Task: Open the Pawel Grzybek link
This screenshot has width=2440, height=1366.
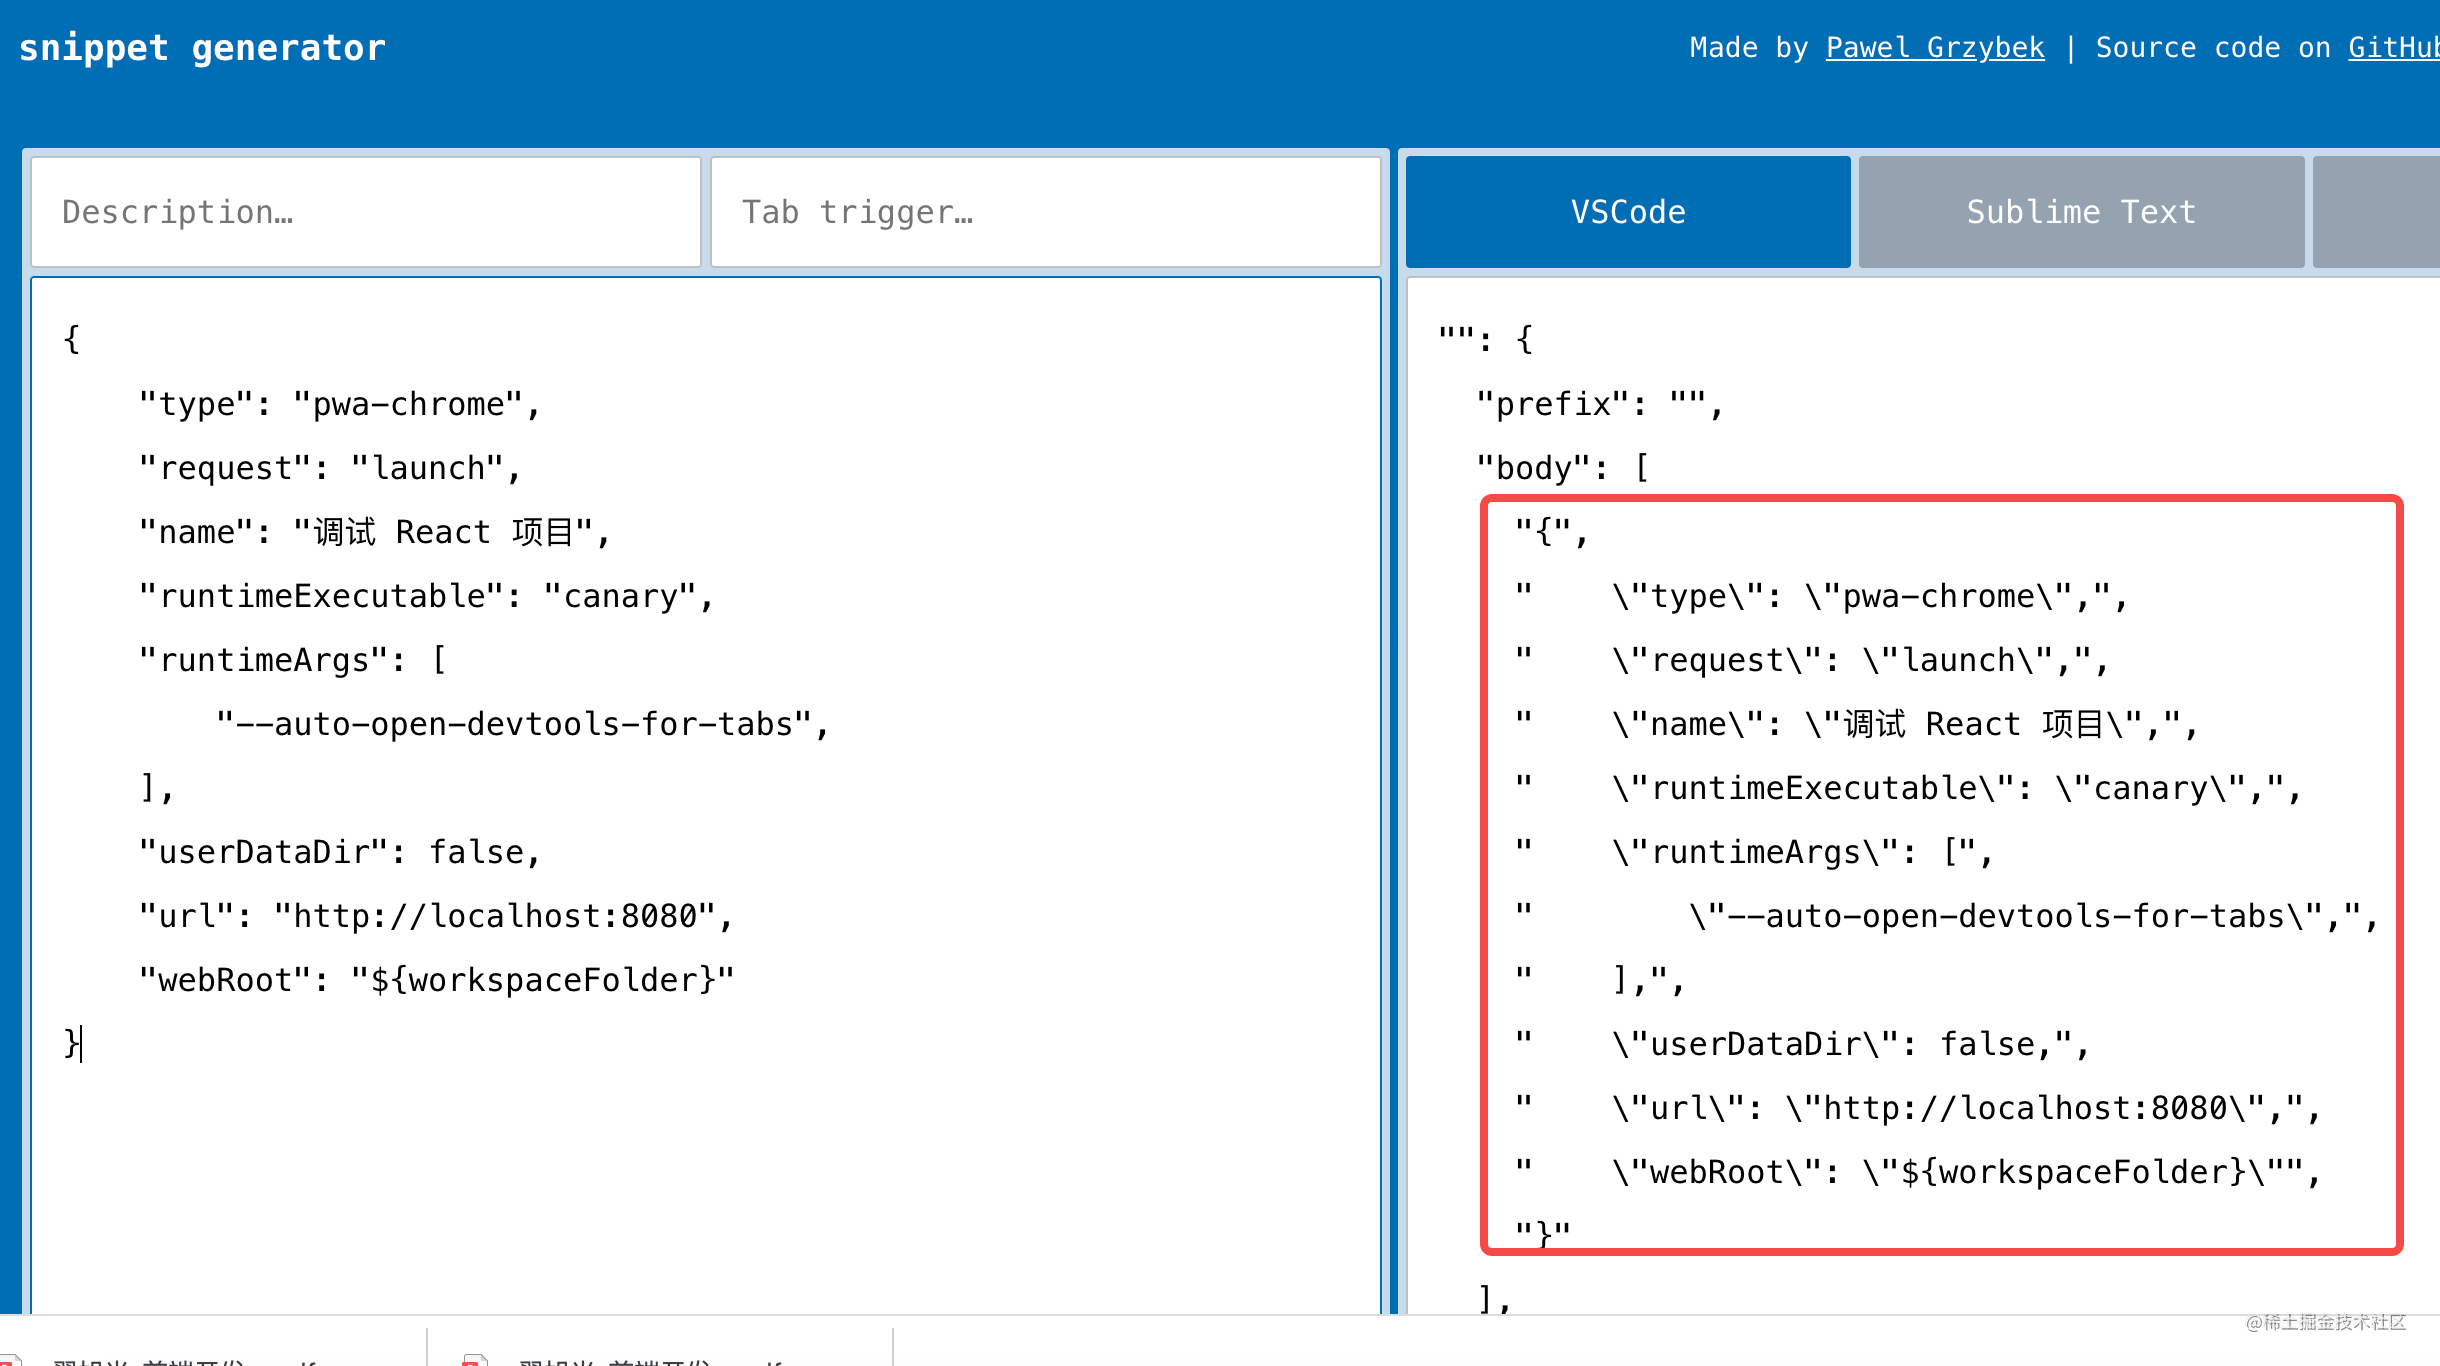Action: [1934, 48]
